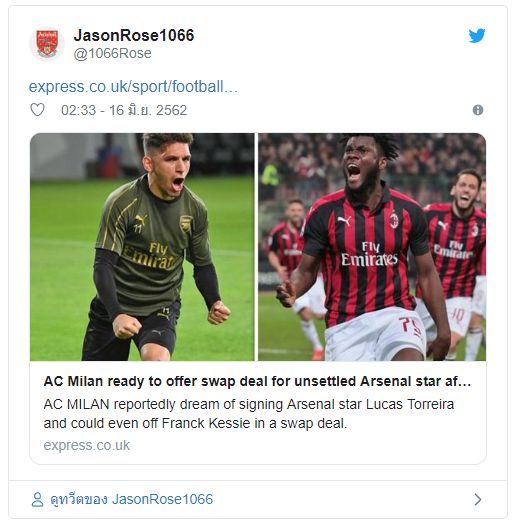Click the express.co.uk domain under the article
Viewport: 513px width, 524px height.
point(87,445)
